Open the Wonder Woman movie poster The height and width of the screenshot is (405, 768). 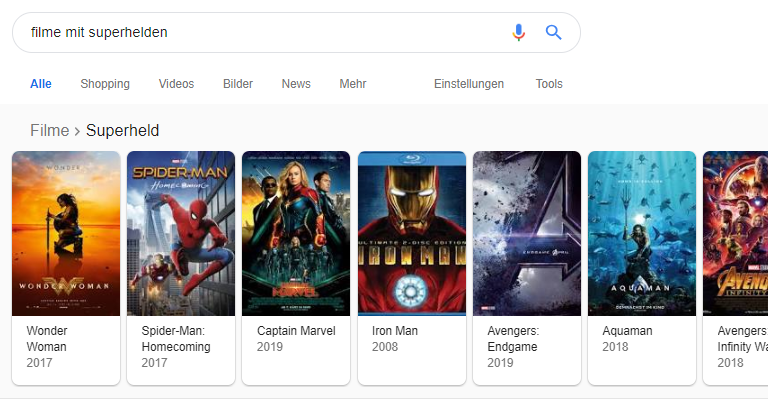pyautogui.click(x=66, y=234)
